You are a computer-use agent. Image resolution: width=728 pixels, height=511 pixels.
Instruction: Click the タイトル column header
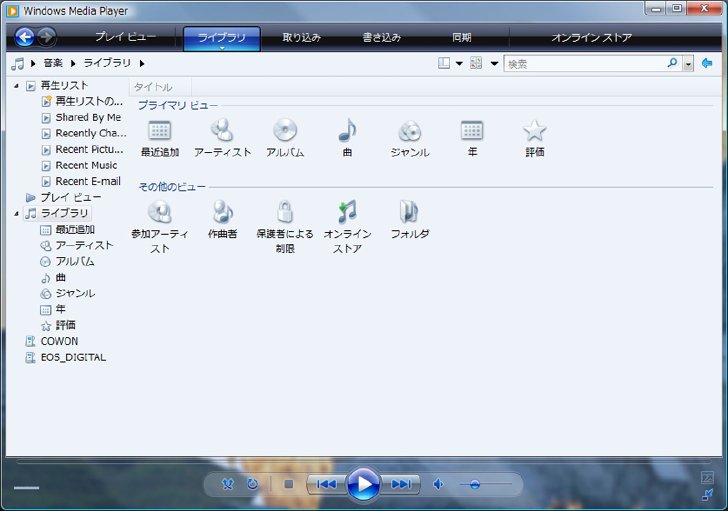tap(160, 87)
